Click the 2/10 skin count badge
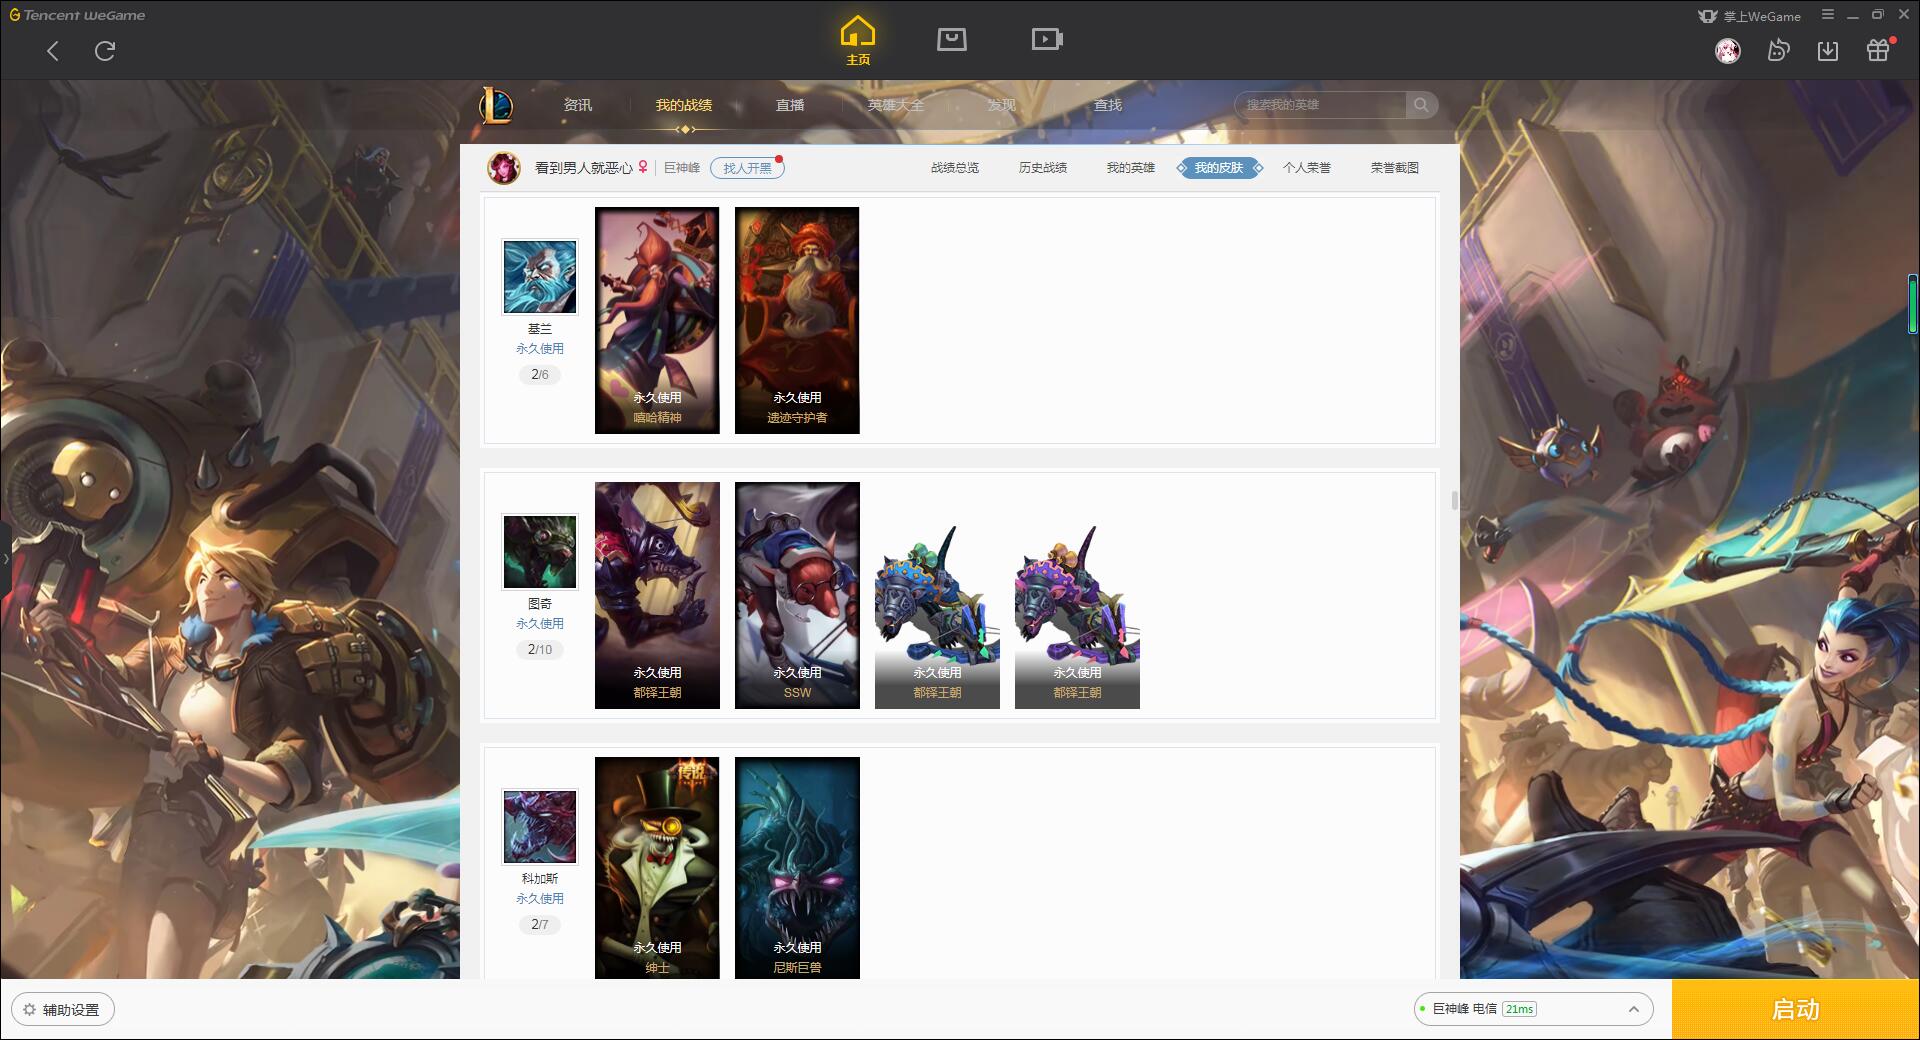The height and width of the screenshot is (1040, 1920). pos(540,650)
